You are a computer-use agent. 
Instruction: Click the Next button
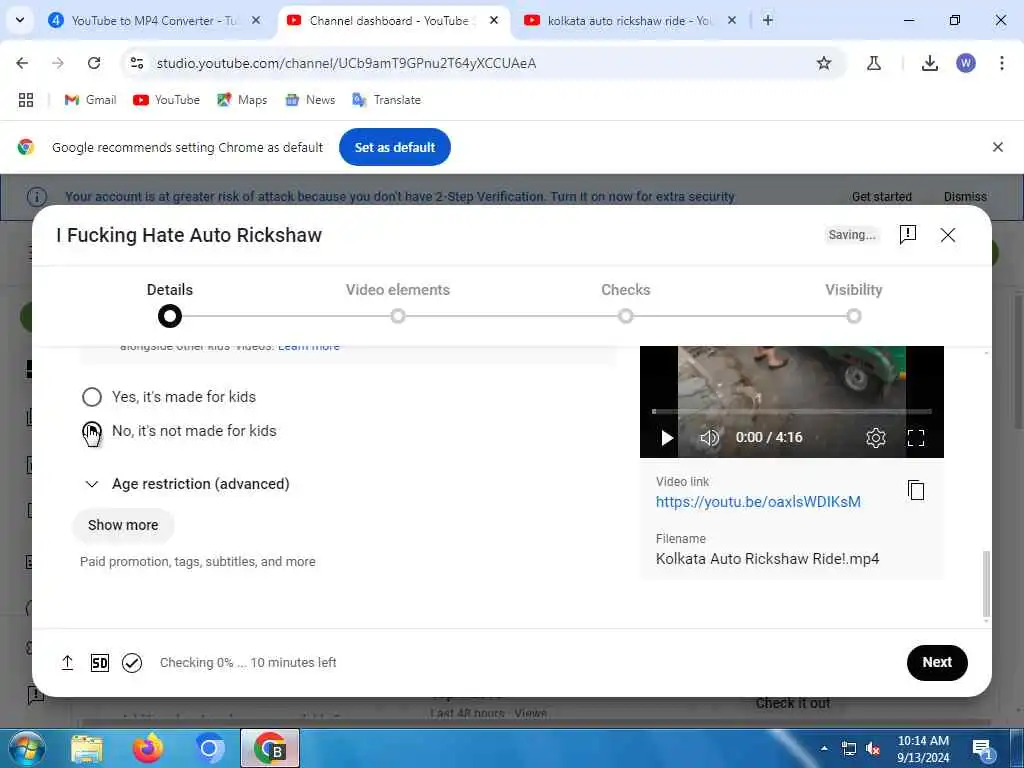point(936,662)
